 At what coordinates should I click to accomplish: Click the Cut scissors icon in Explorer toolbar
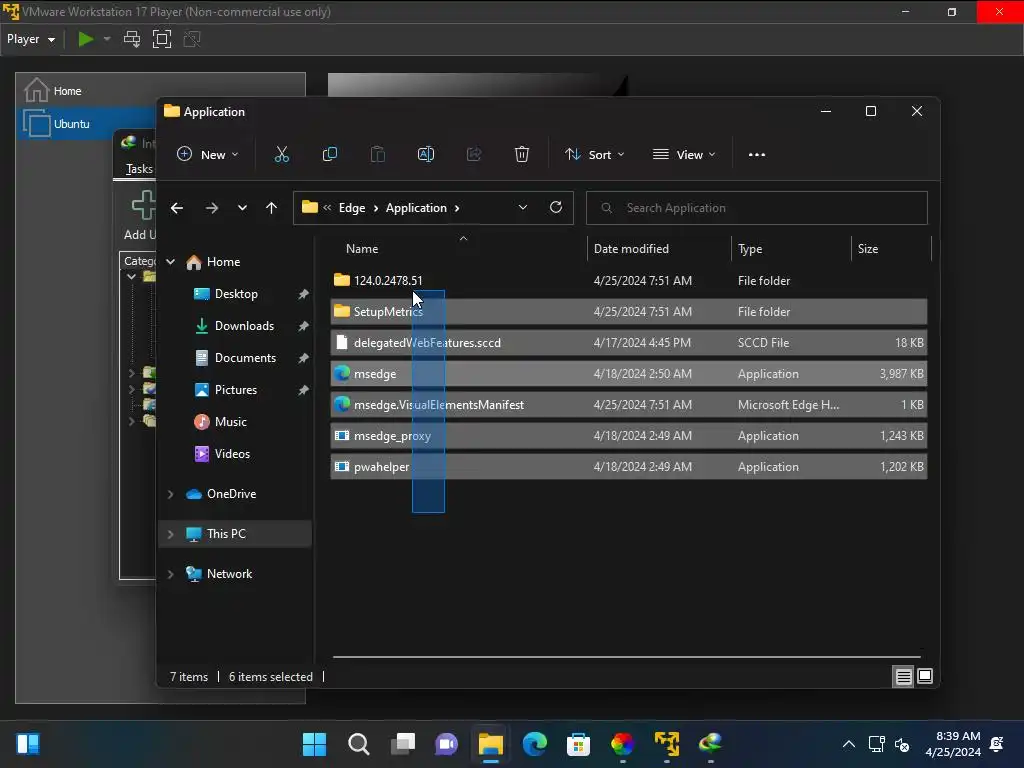click(281, 155)
